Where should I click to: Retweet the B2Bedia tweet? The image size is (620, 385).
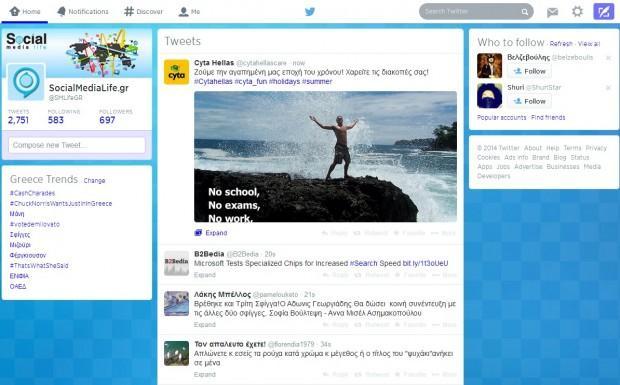(372, 275)
